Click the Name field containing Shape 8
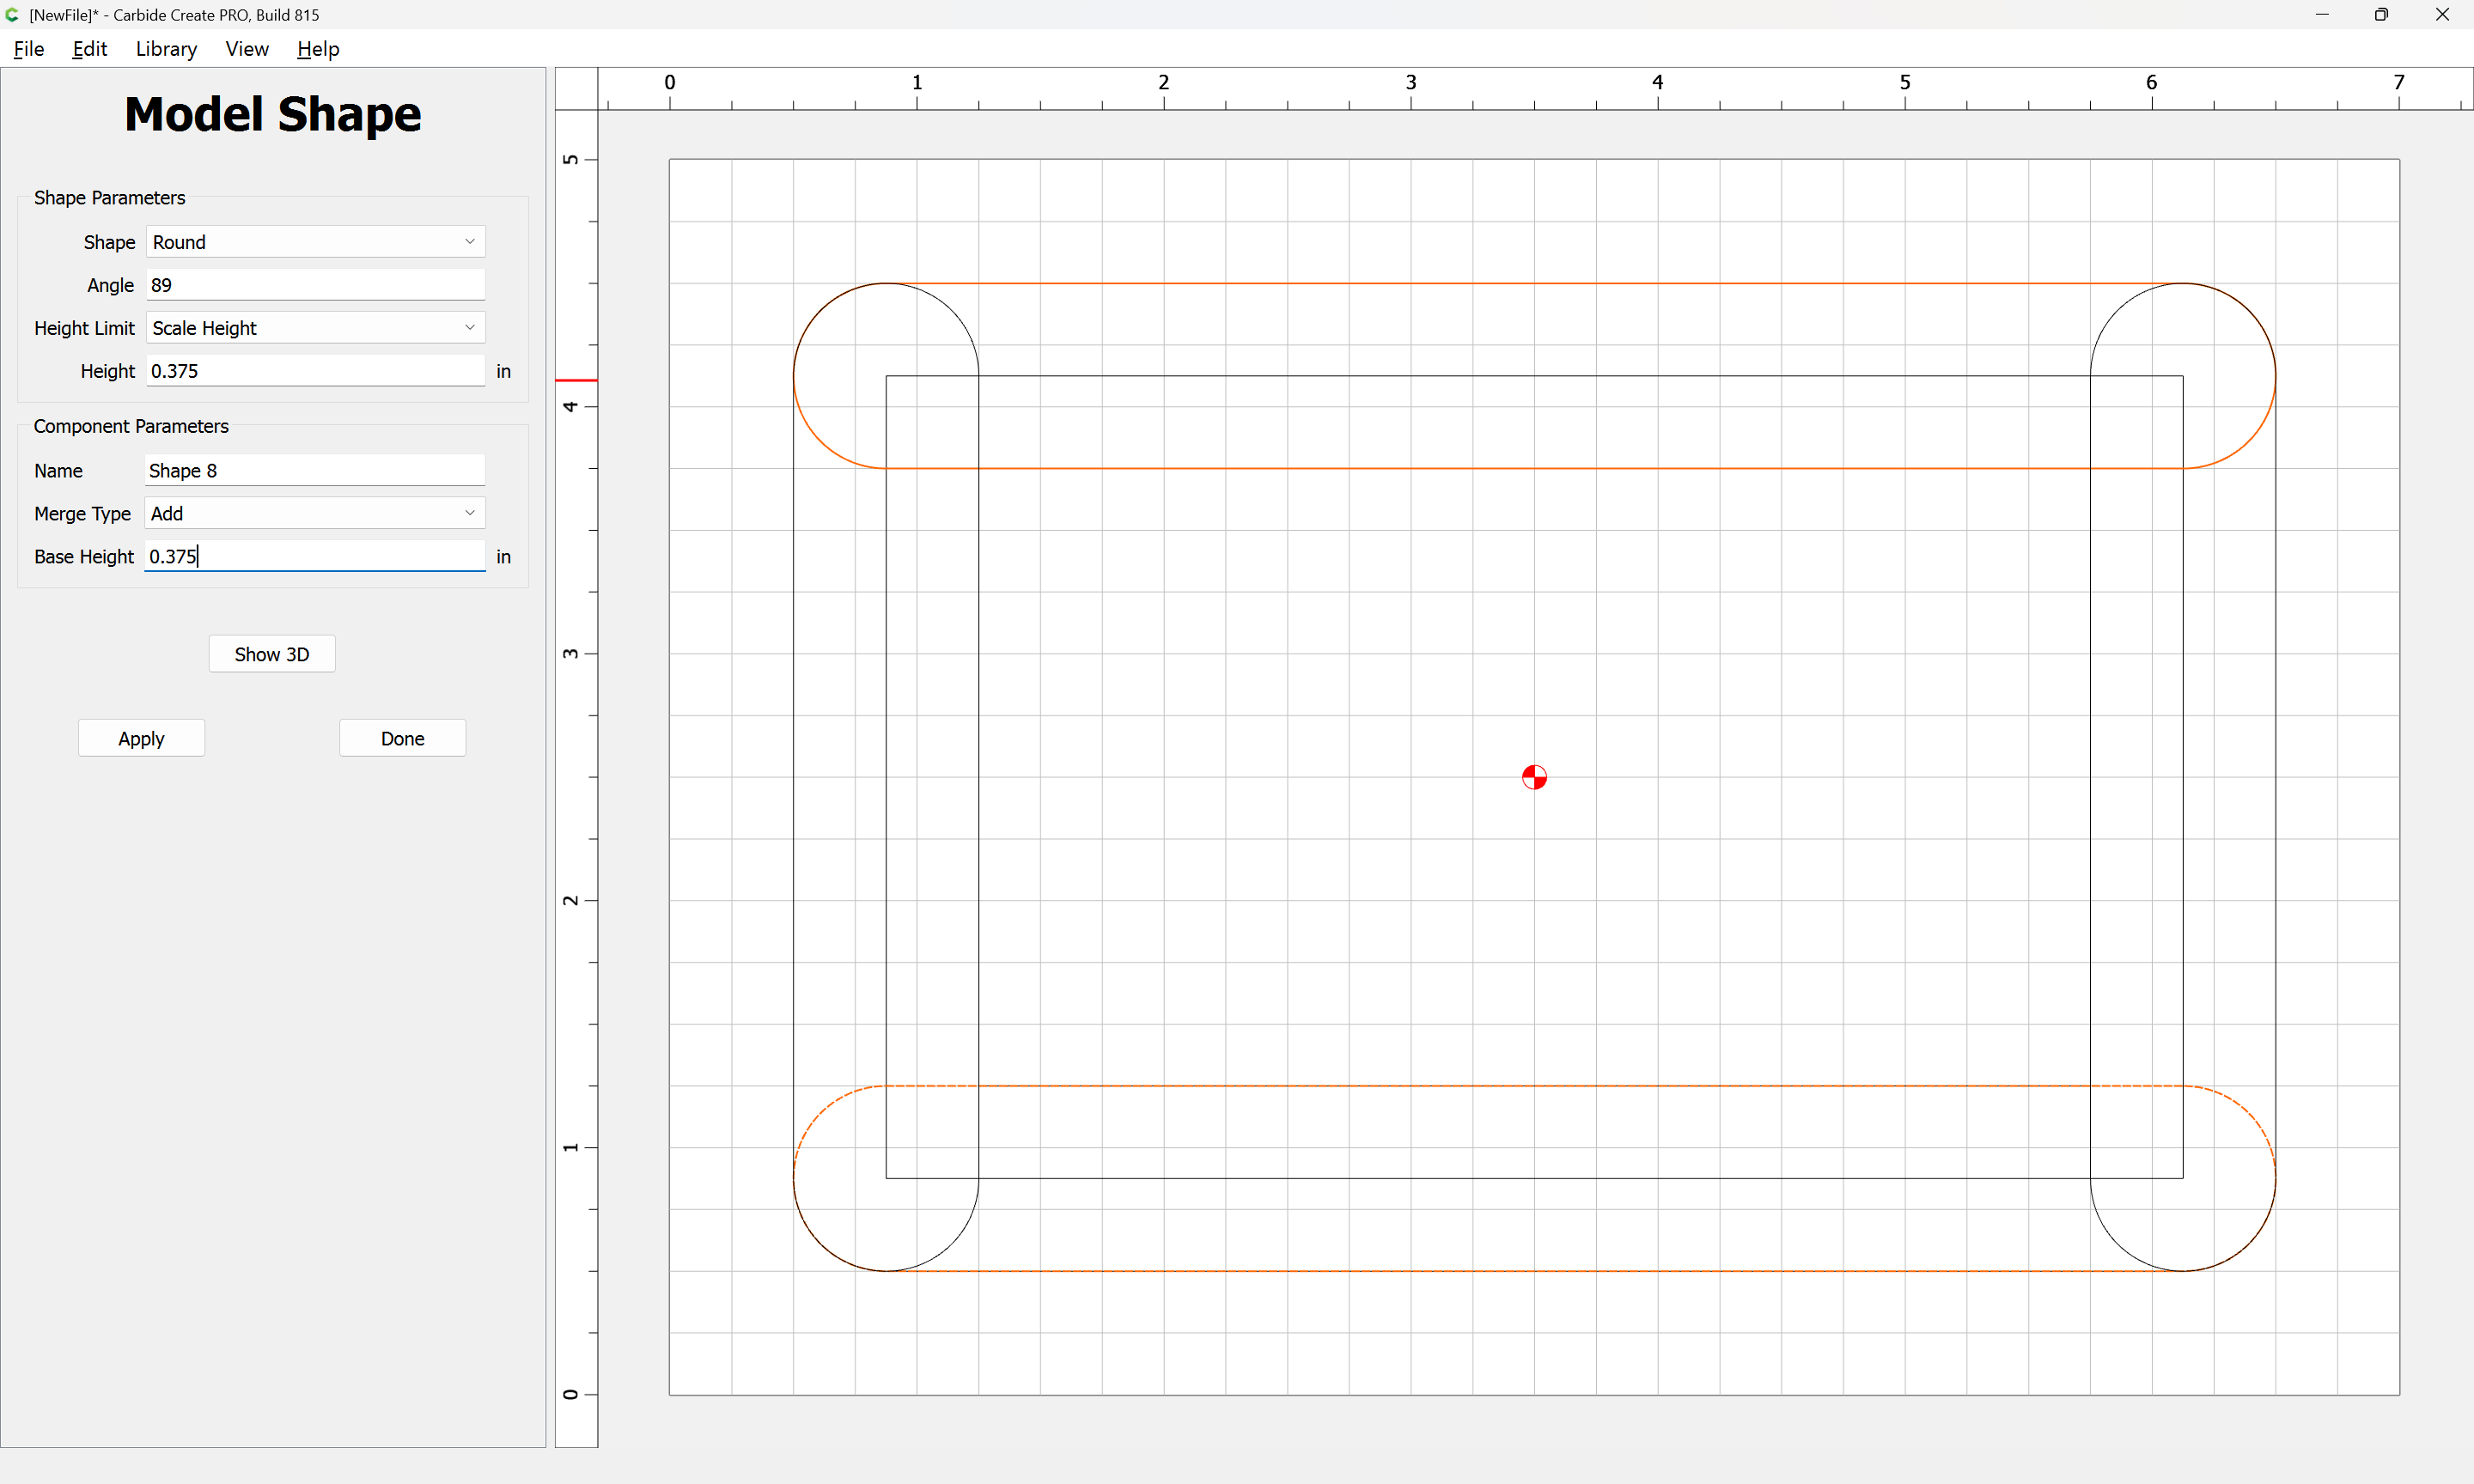The width and height of the screenshot is (2474, 1484). pos(316,470)
